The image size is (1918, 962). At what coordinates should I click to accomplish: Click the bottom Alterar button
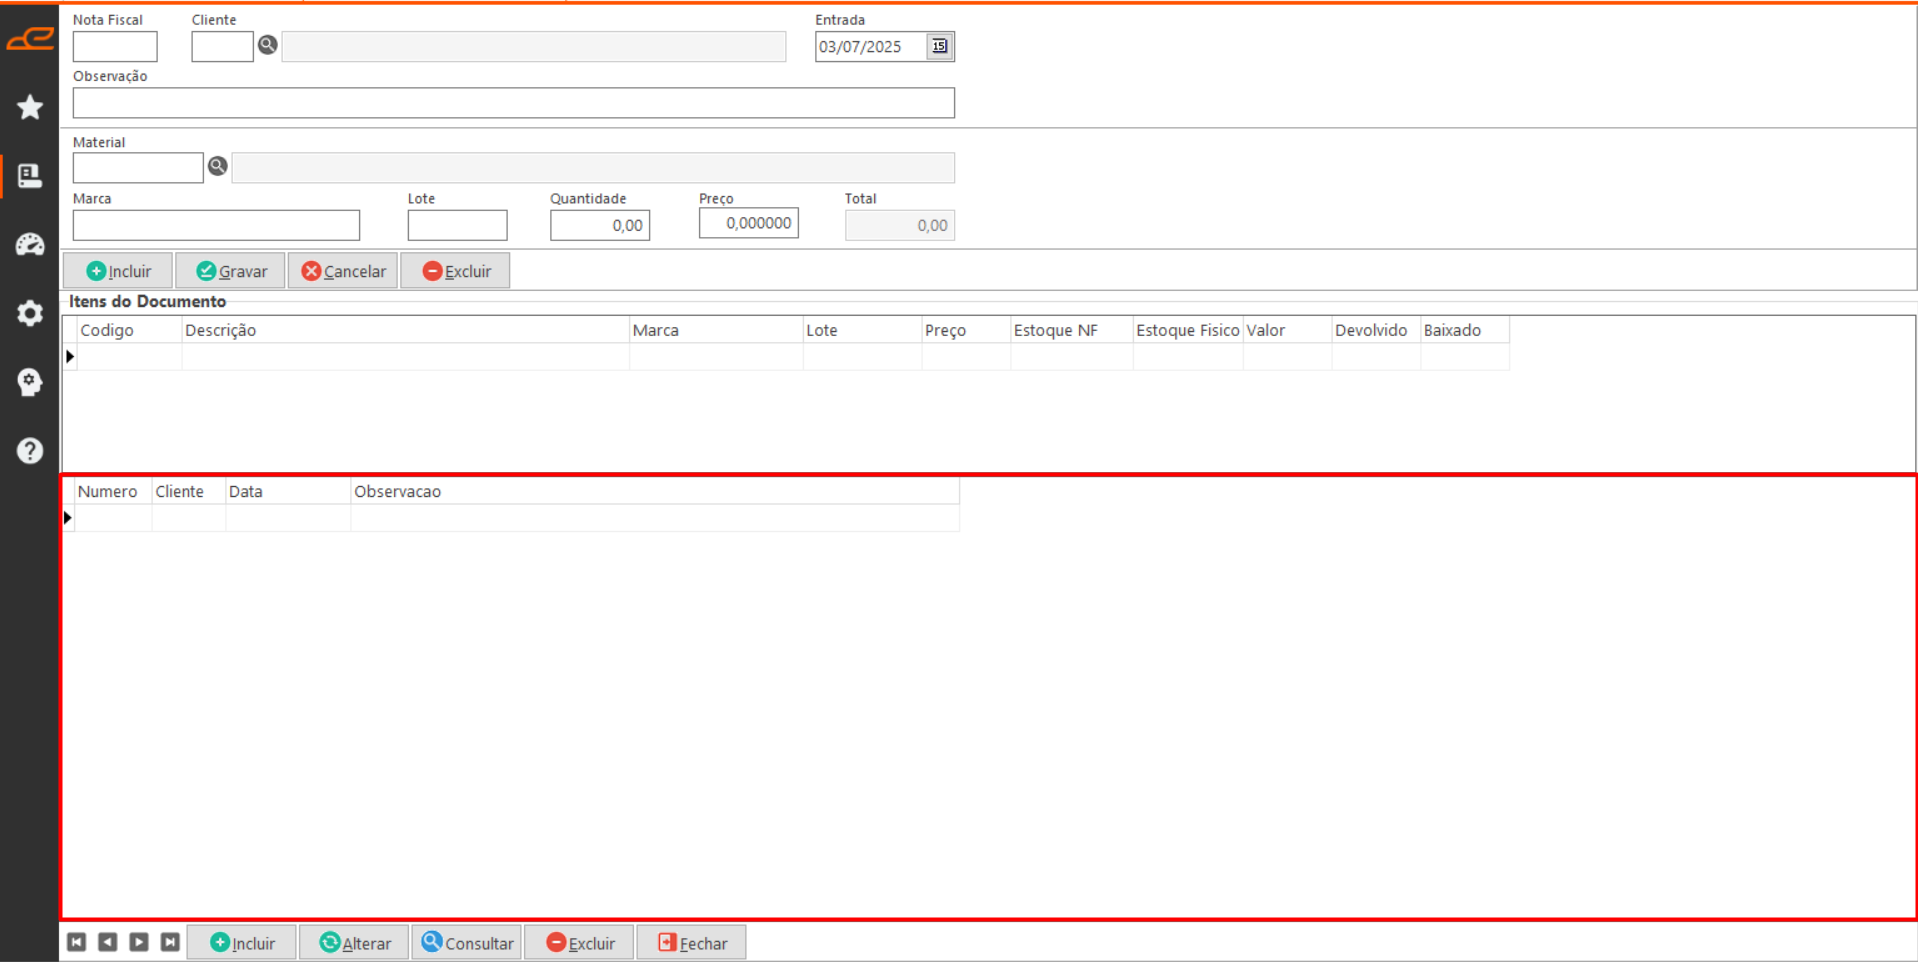(355, 943)
